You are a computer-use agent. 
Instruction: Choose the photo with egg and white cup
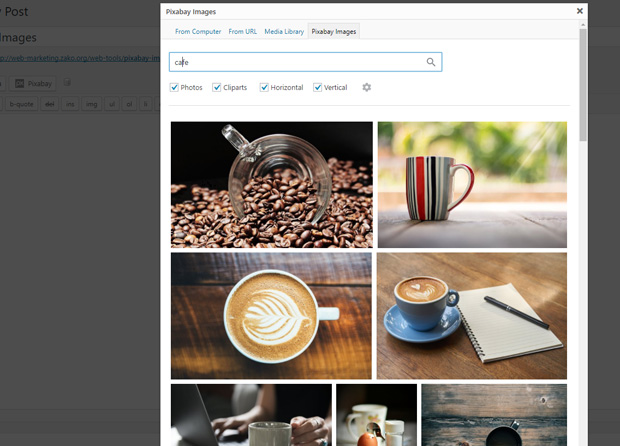click(376, 415)
